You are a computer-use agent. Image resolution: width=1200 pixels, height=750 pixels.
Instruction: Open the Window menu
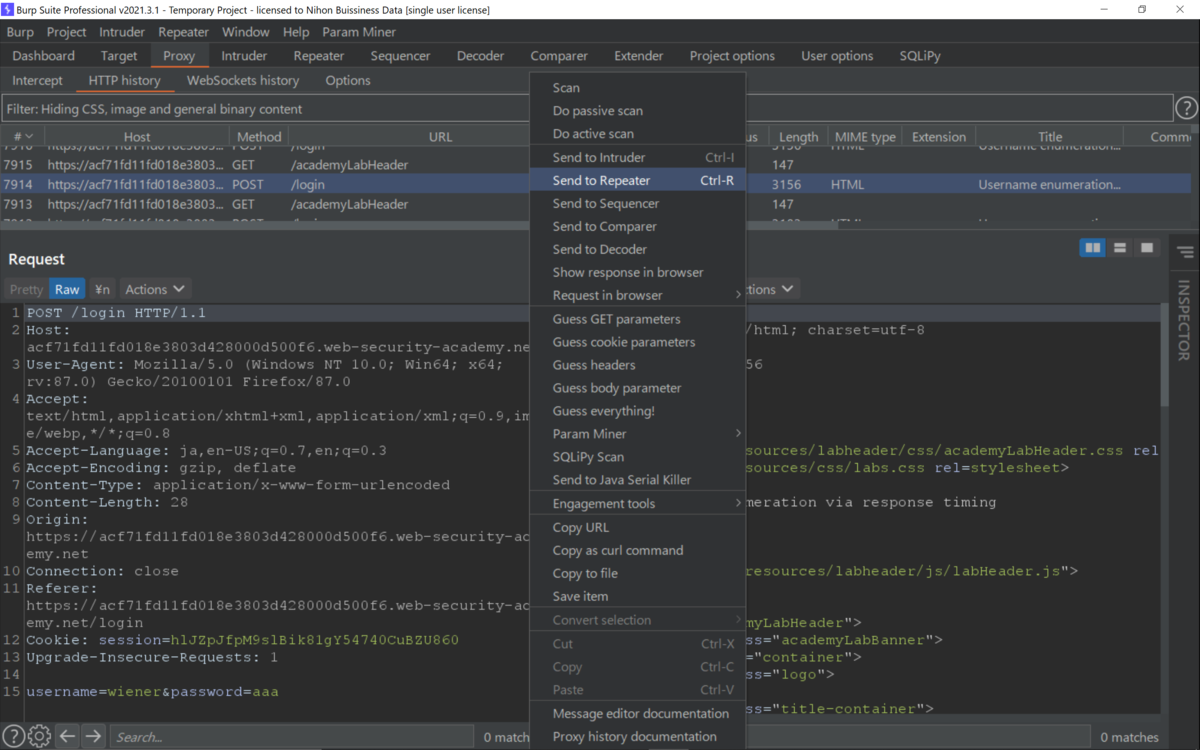(x=245, y=32)
